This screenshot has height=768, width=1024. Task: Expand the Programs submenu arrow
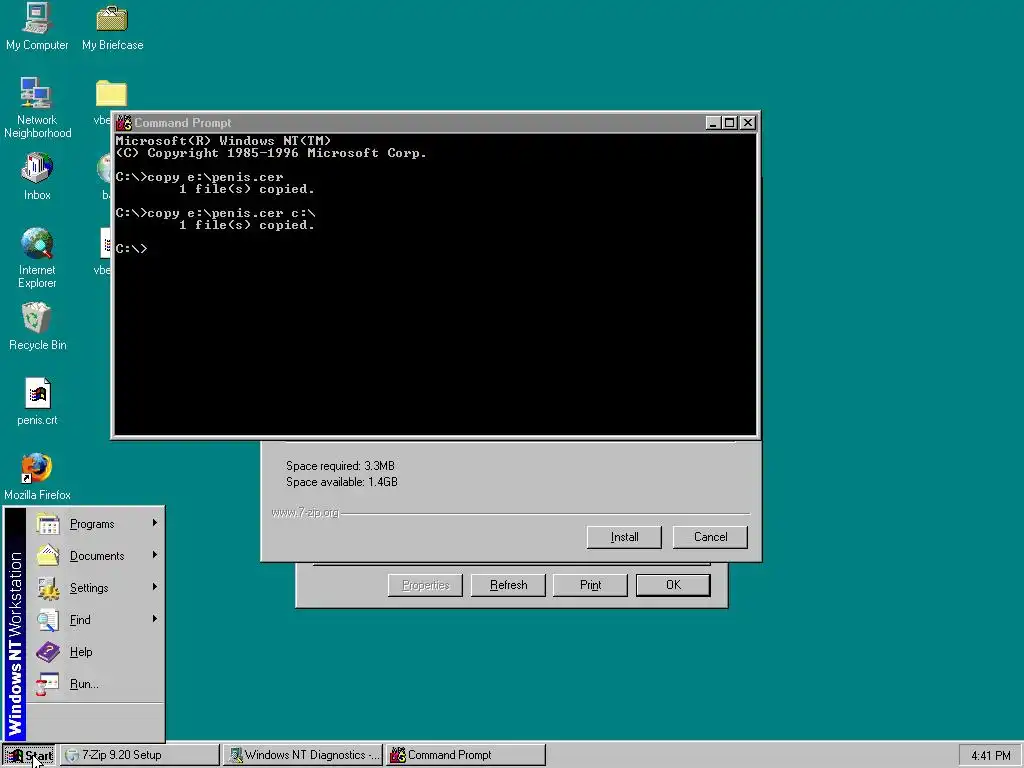[x=155, y=522]
